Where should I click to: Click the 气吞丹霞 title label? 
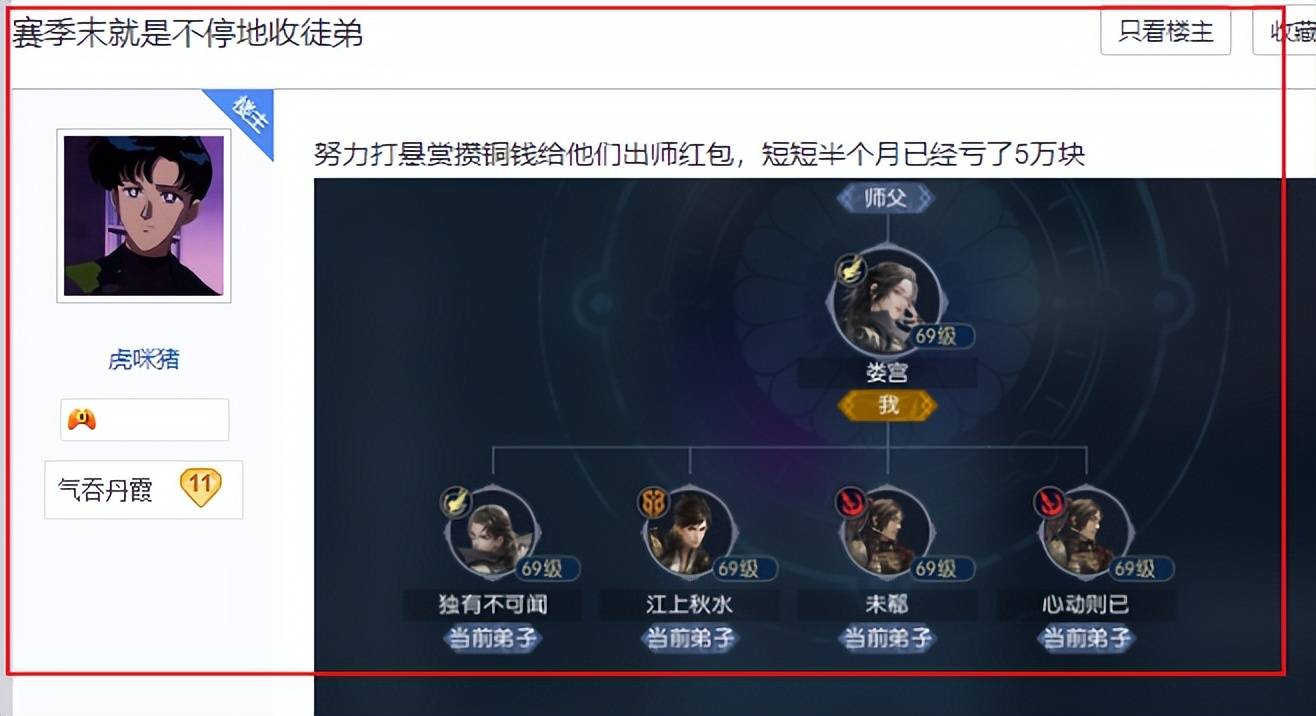pyautogui.click(x=105, y=490)
